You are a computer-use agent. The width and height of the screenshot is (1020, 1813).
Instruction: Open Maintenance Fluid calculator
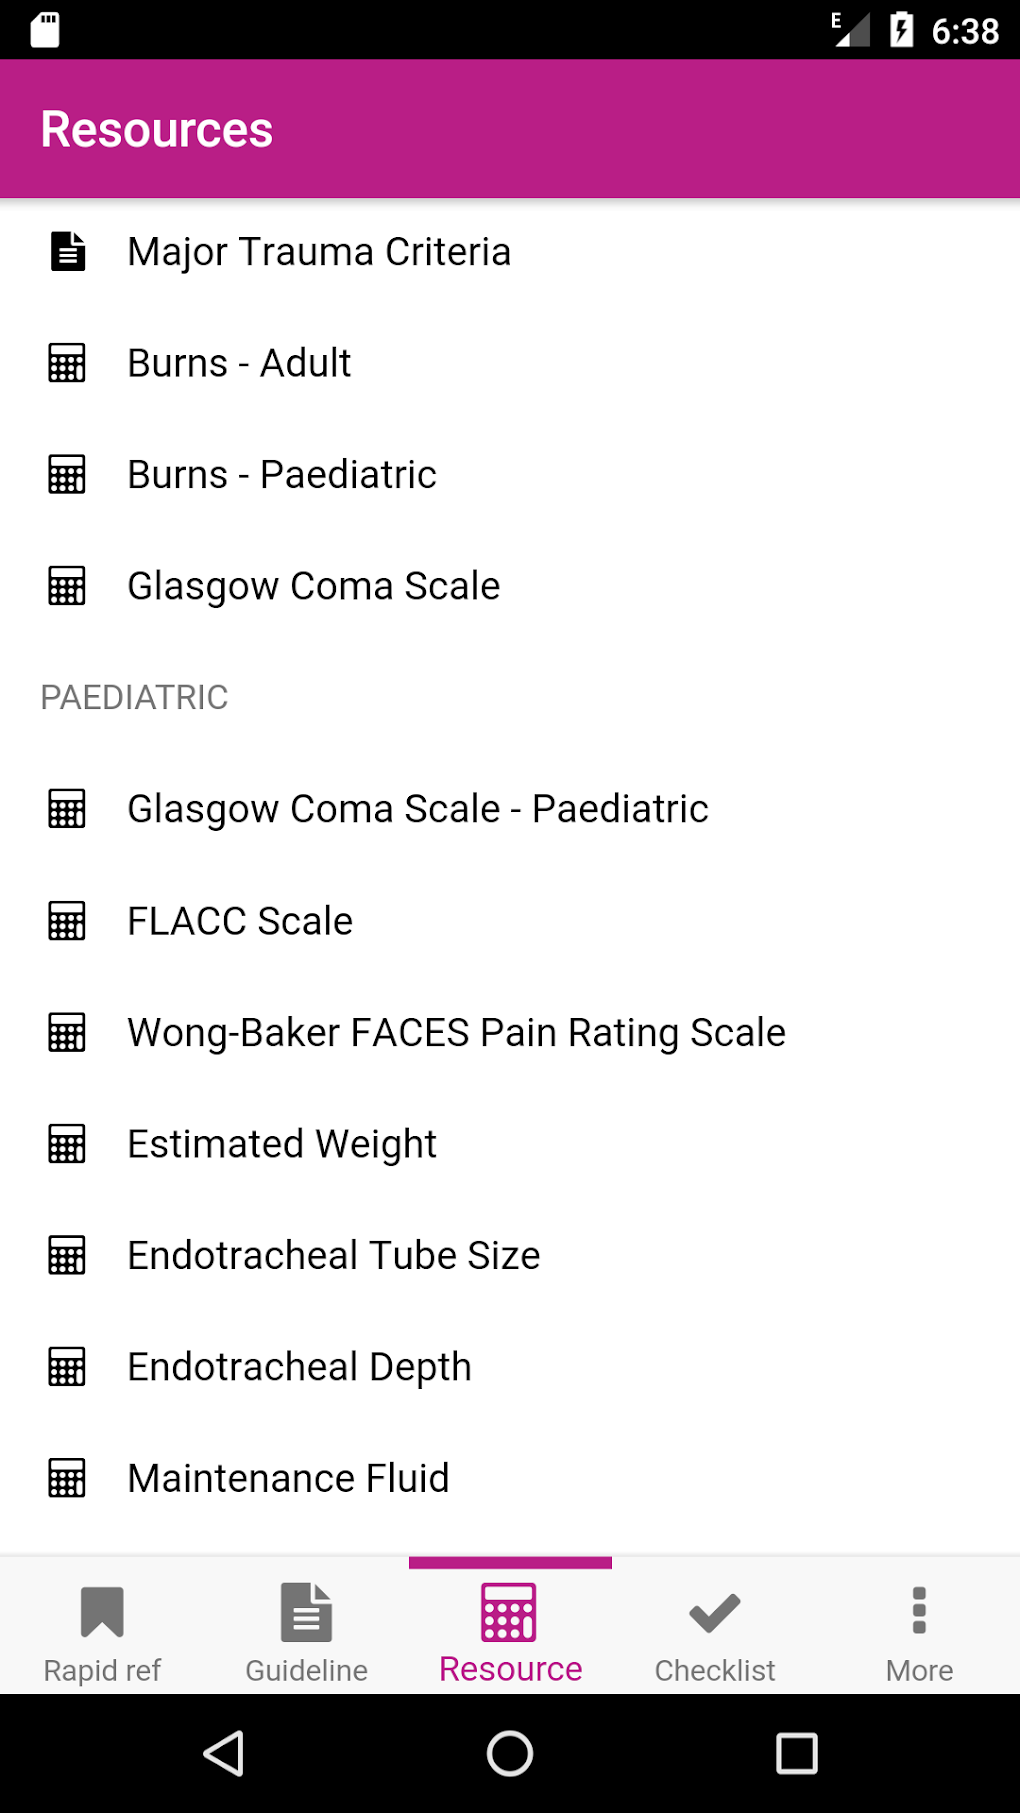coord(288,1478)
